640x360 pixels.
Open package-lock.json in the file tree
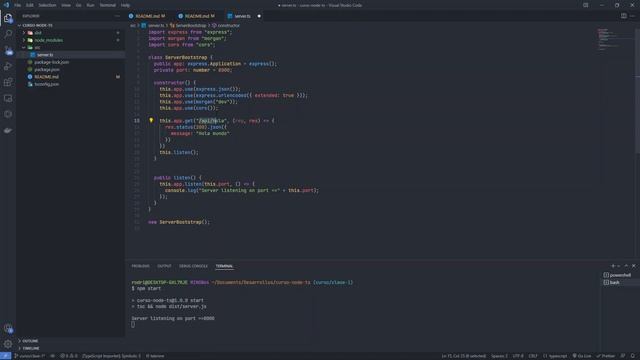(51, 62)
